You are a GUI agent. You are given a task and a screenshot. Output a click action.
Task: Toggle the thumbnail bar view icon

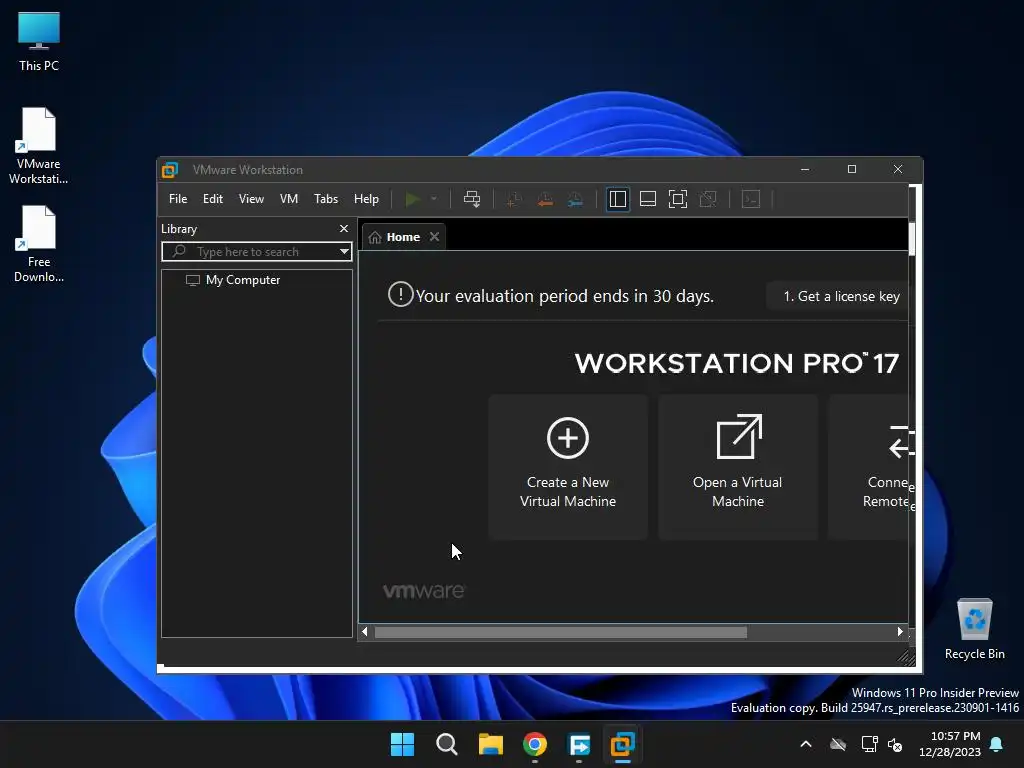(x=648, y=199)
